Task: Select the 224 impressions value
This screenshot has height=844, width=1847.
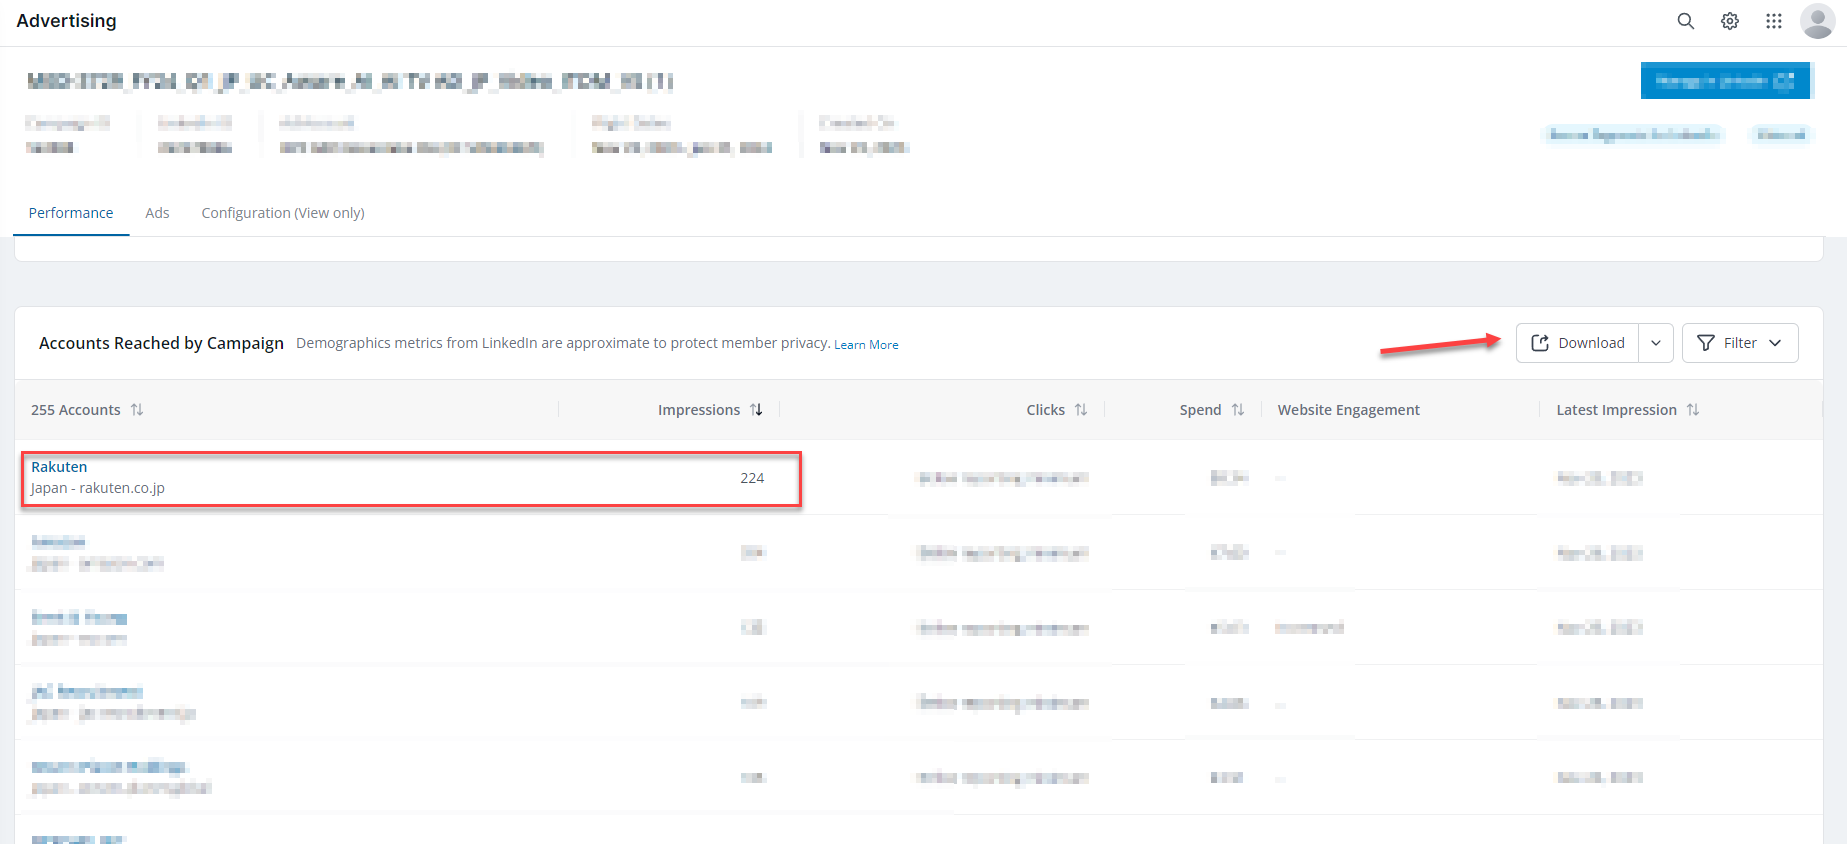Action: pyautogui.click(x=752, y=478)
